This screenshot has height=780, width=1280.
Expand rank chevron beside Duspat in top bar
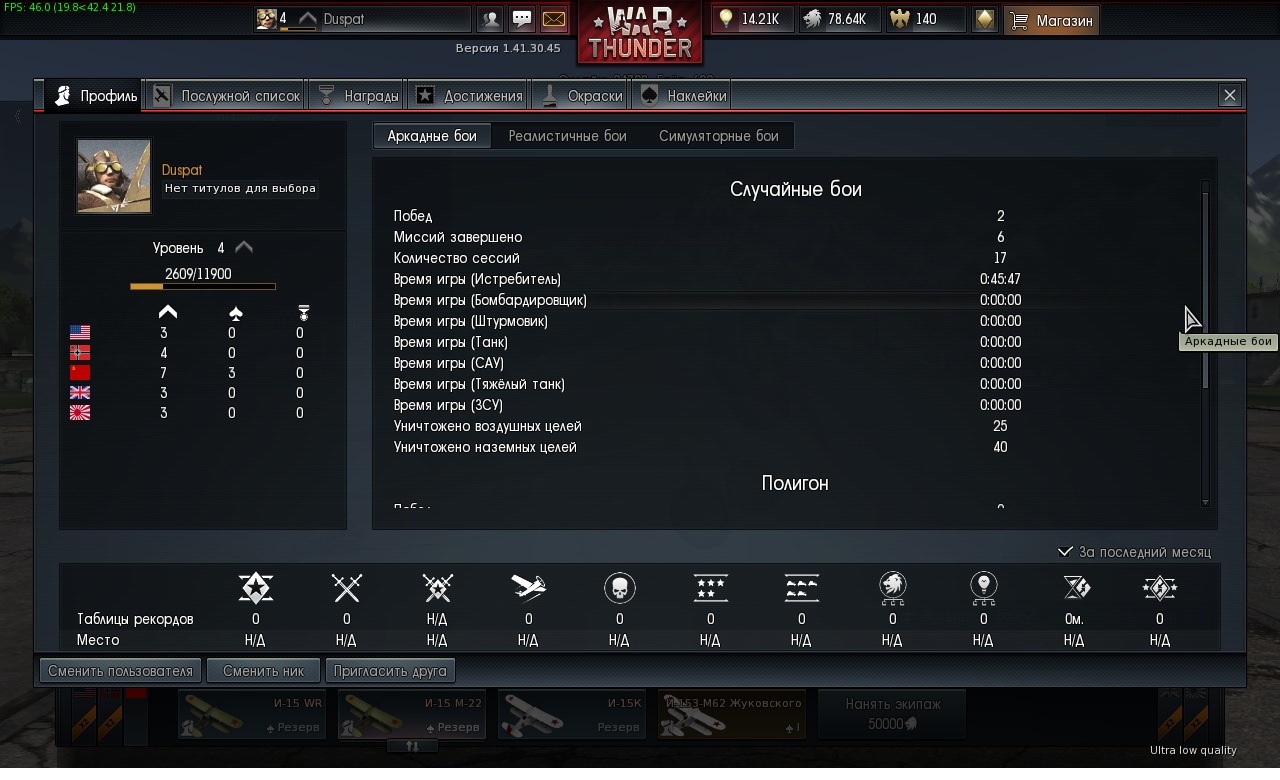click(308, 19)
